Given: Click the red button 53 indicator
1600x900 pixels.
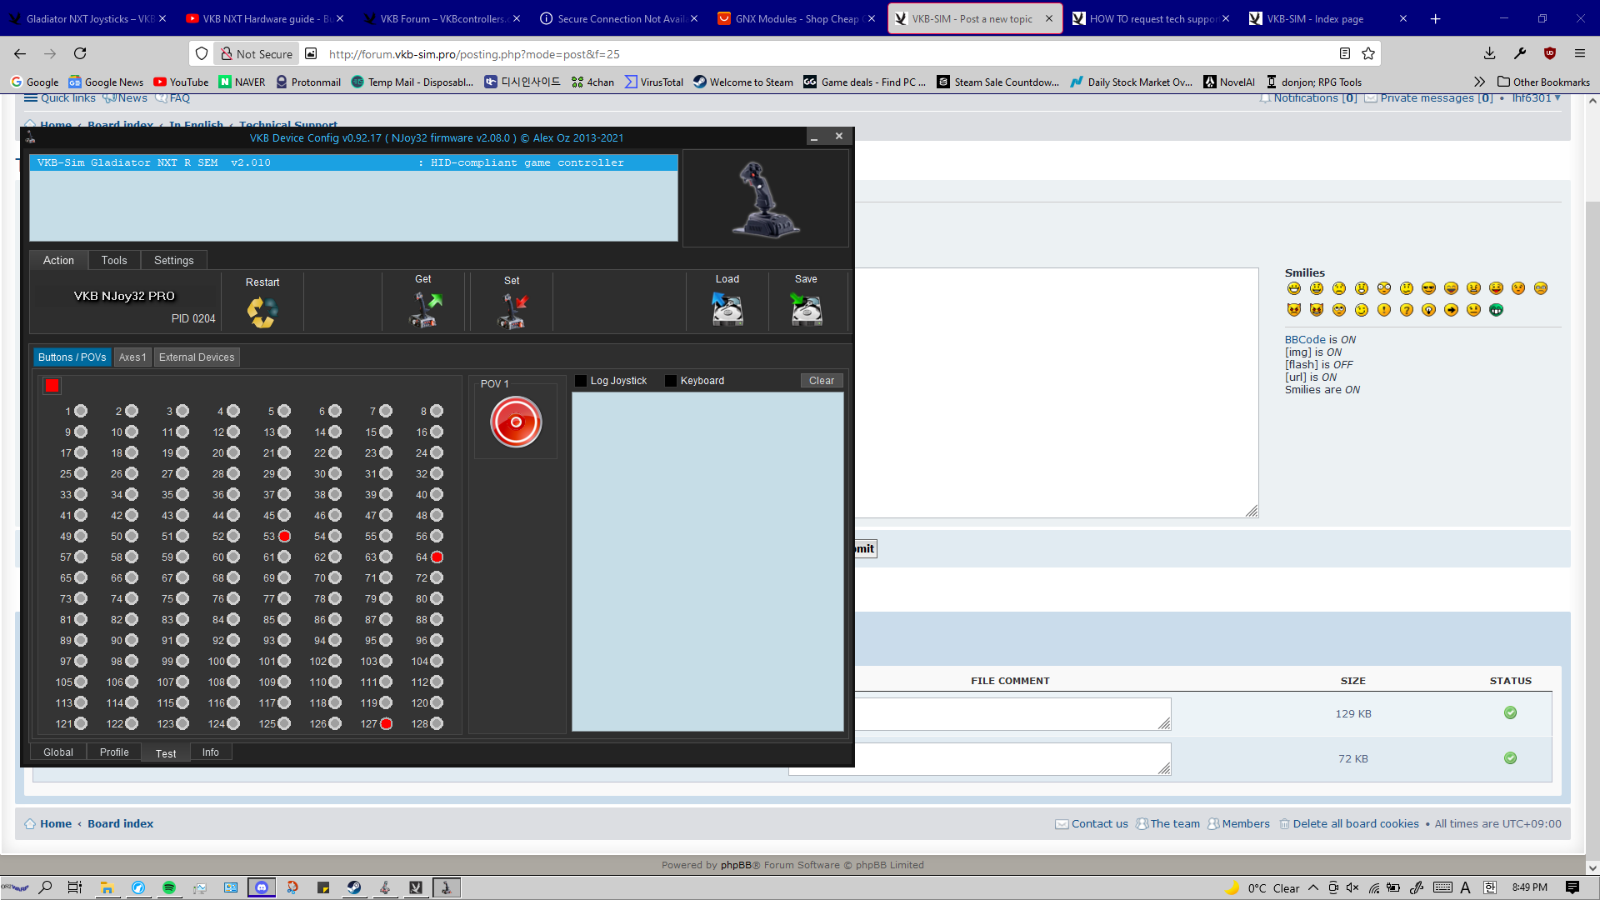Looking at the screenshot, I should click(284, 537).
